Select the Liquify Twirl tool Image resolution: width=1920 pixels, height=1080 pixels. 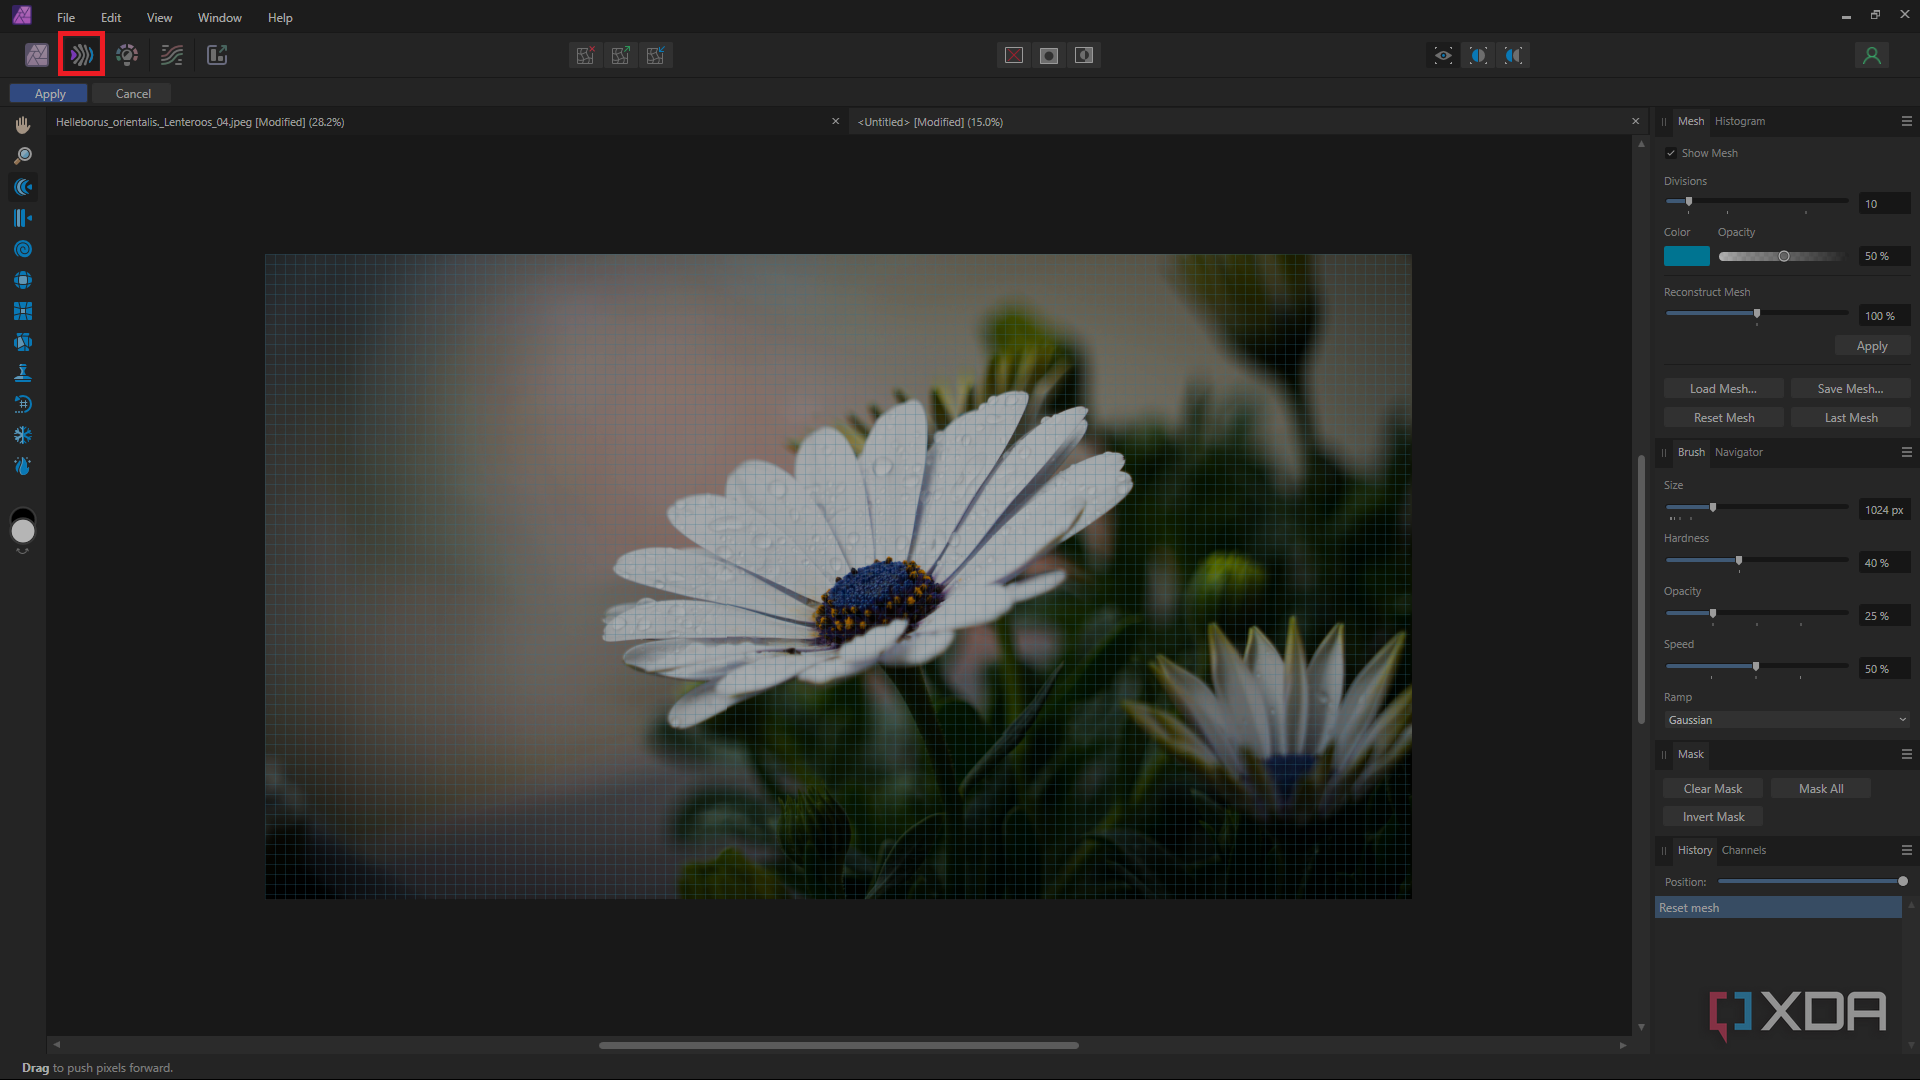(x=23, y=249)
